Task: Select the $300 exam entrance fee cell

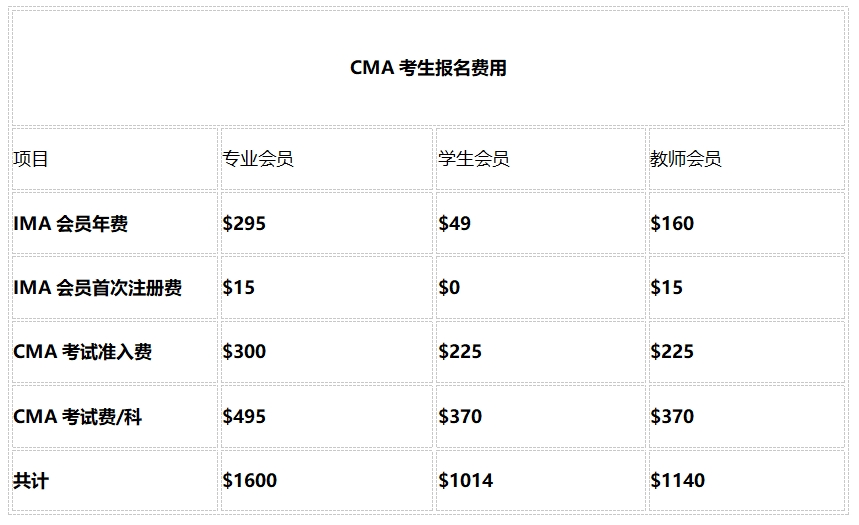Action: (x=244, y=351)
